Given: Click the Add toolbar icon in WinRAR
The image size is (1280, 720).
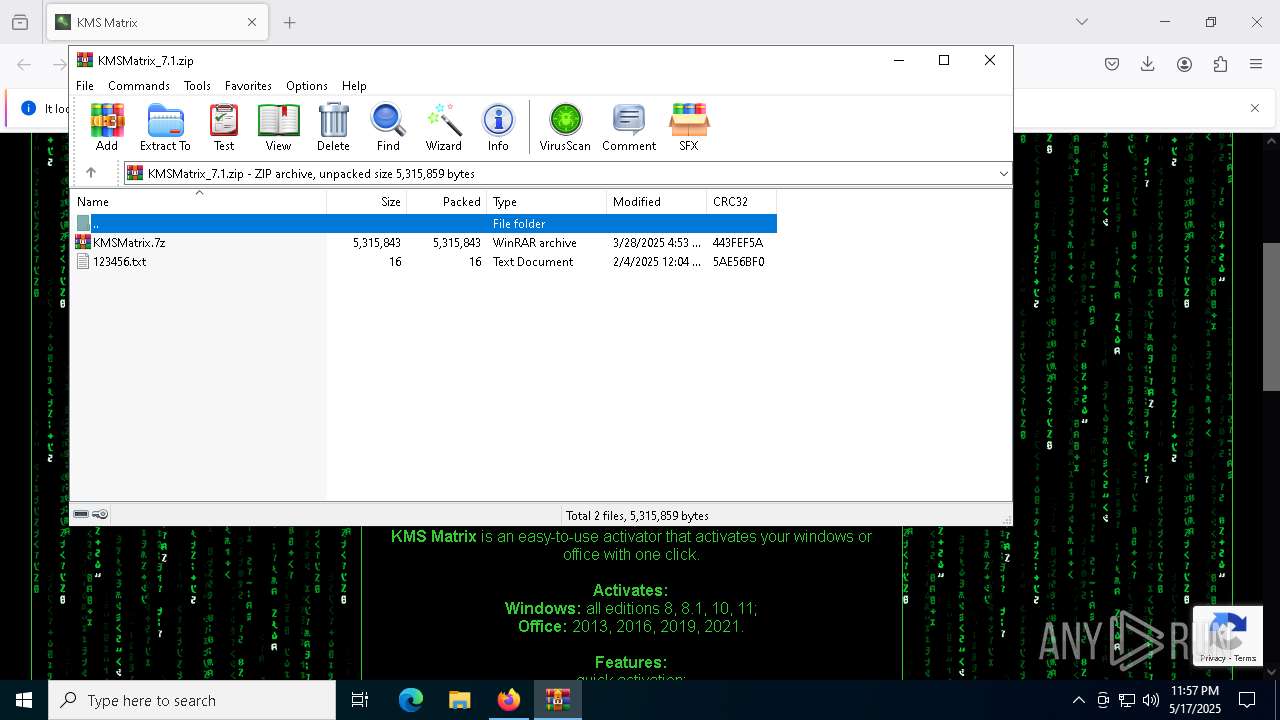Looking at the screenshot, I should 107,127.
